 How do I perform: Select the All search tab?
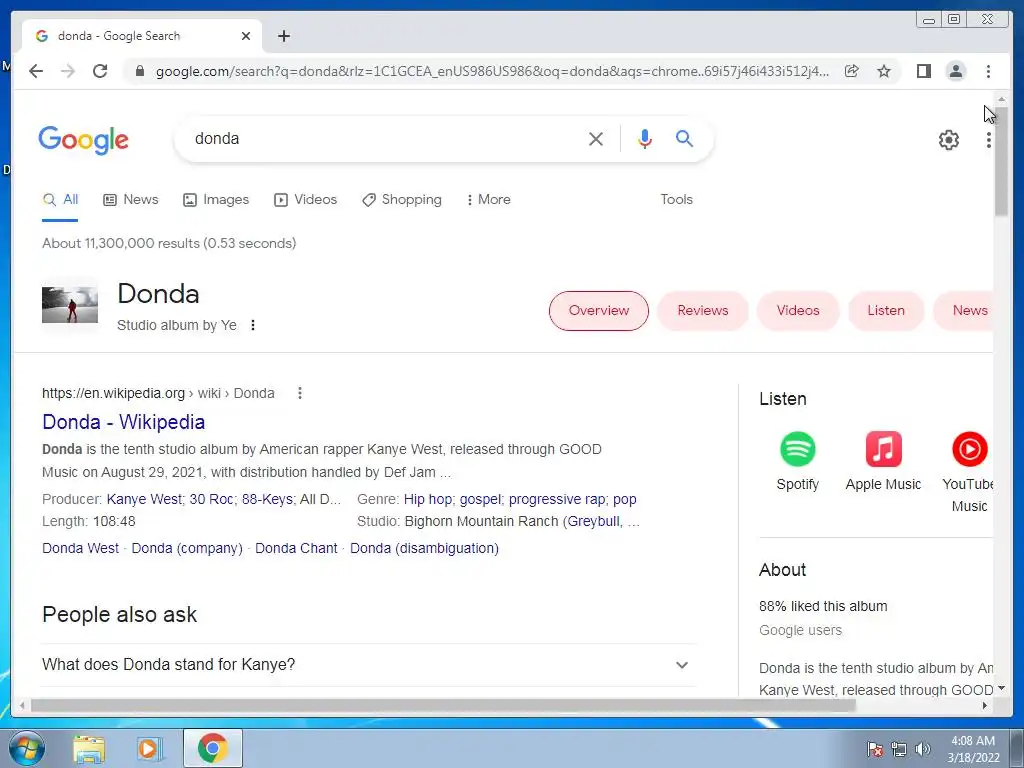coord(60,200)
